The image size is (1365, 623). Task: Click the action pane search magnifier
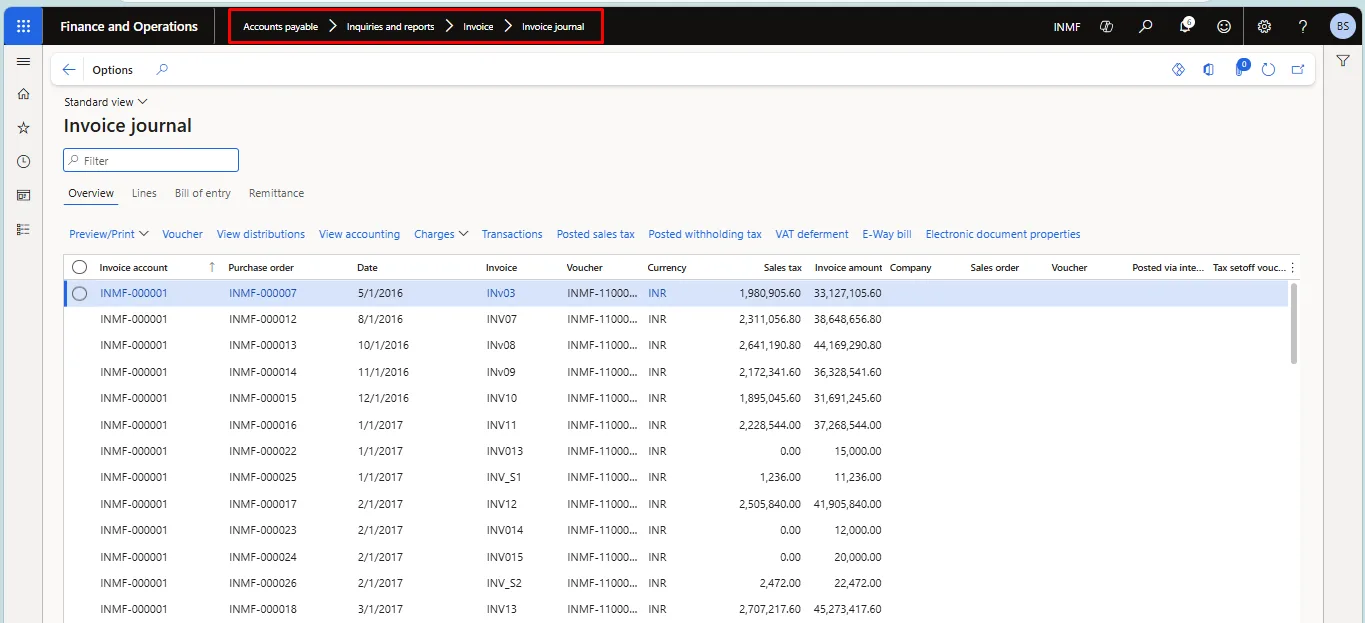[x=163, y=70]
